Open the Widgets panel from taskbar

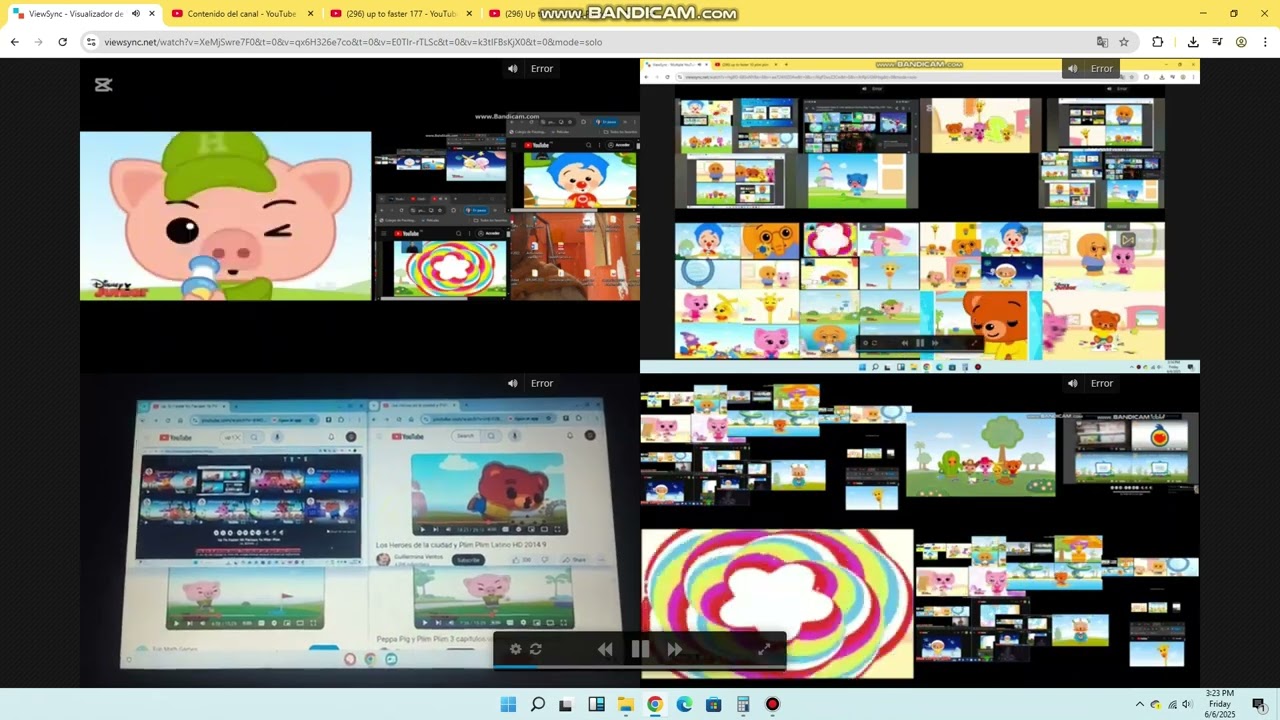pos(596,704)
